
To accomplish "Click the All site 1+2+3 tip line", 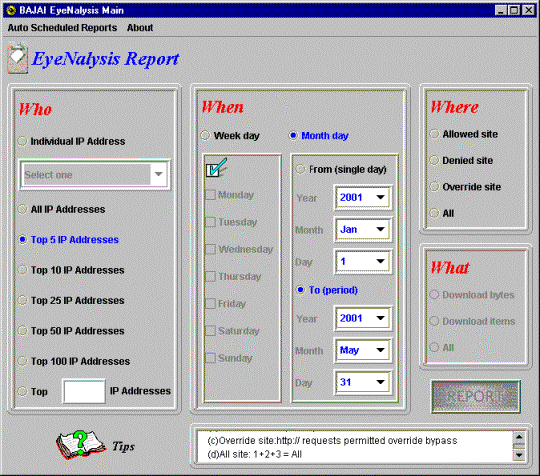I will [255, 454].
